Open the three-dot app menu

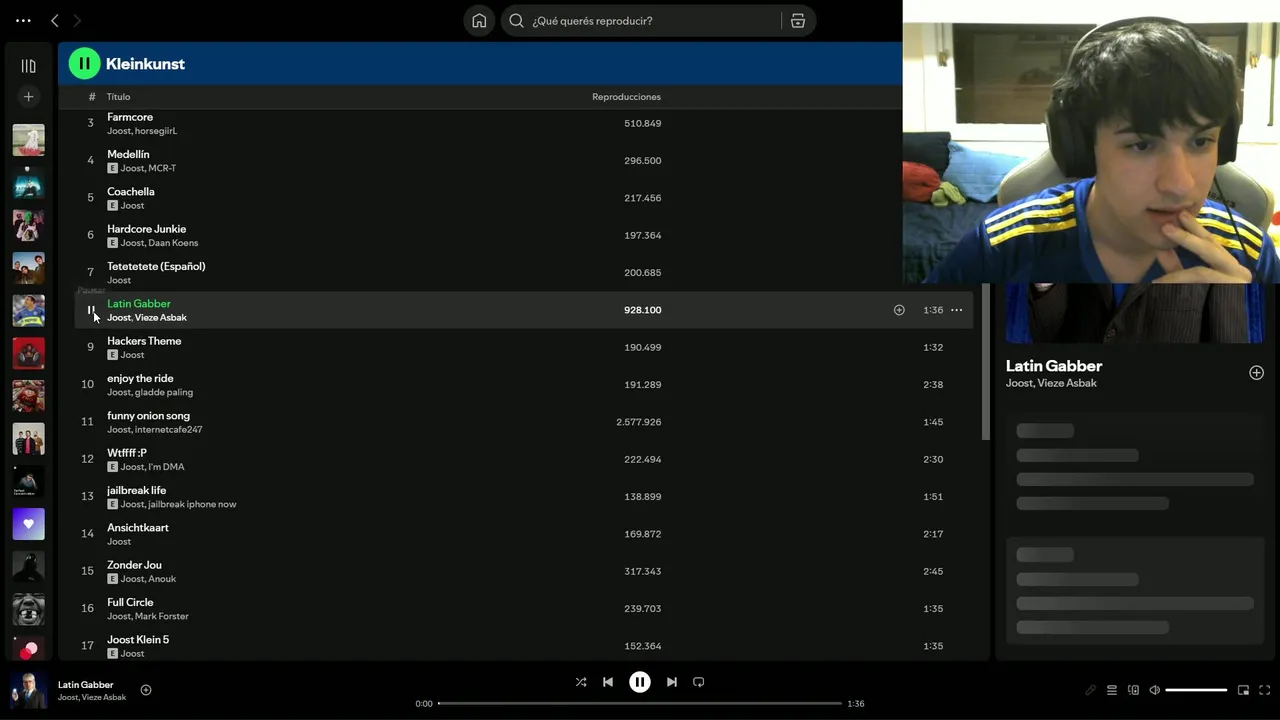click(x=23, y=20)
